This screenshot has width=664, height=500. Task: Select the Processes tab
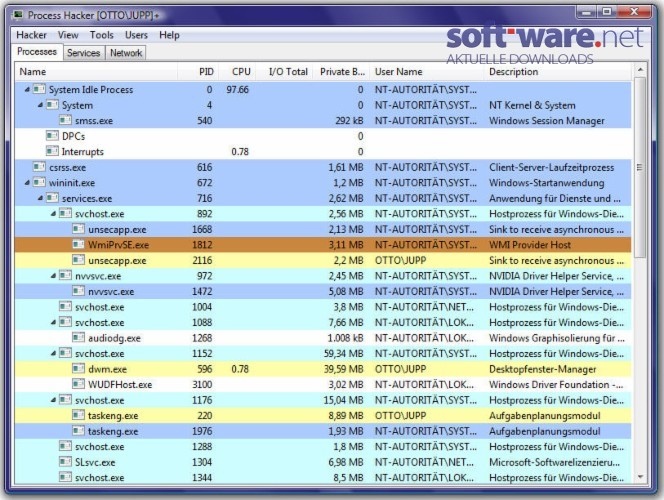pyautogui.click(x=37, y=52)
